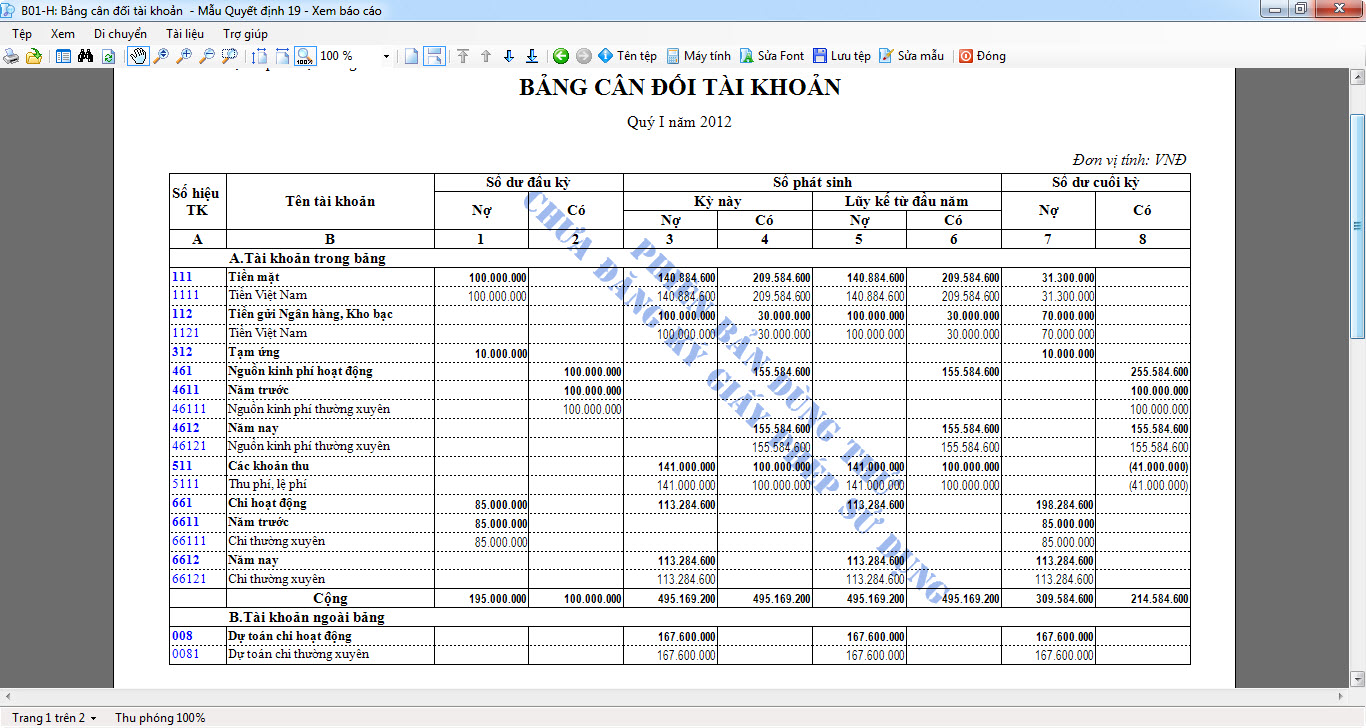Click account number 46111 link
Image resolution: width=1366 pixels, height=728 pixels.
(x=189, y=409)
